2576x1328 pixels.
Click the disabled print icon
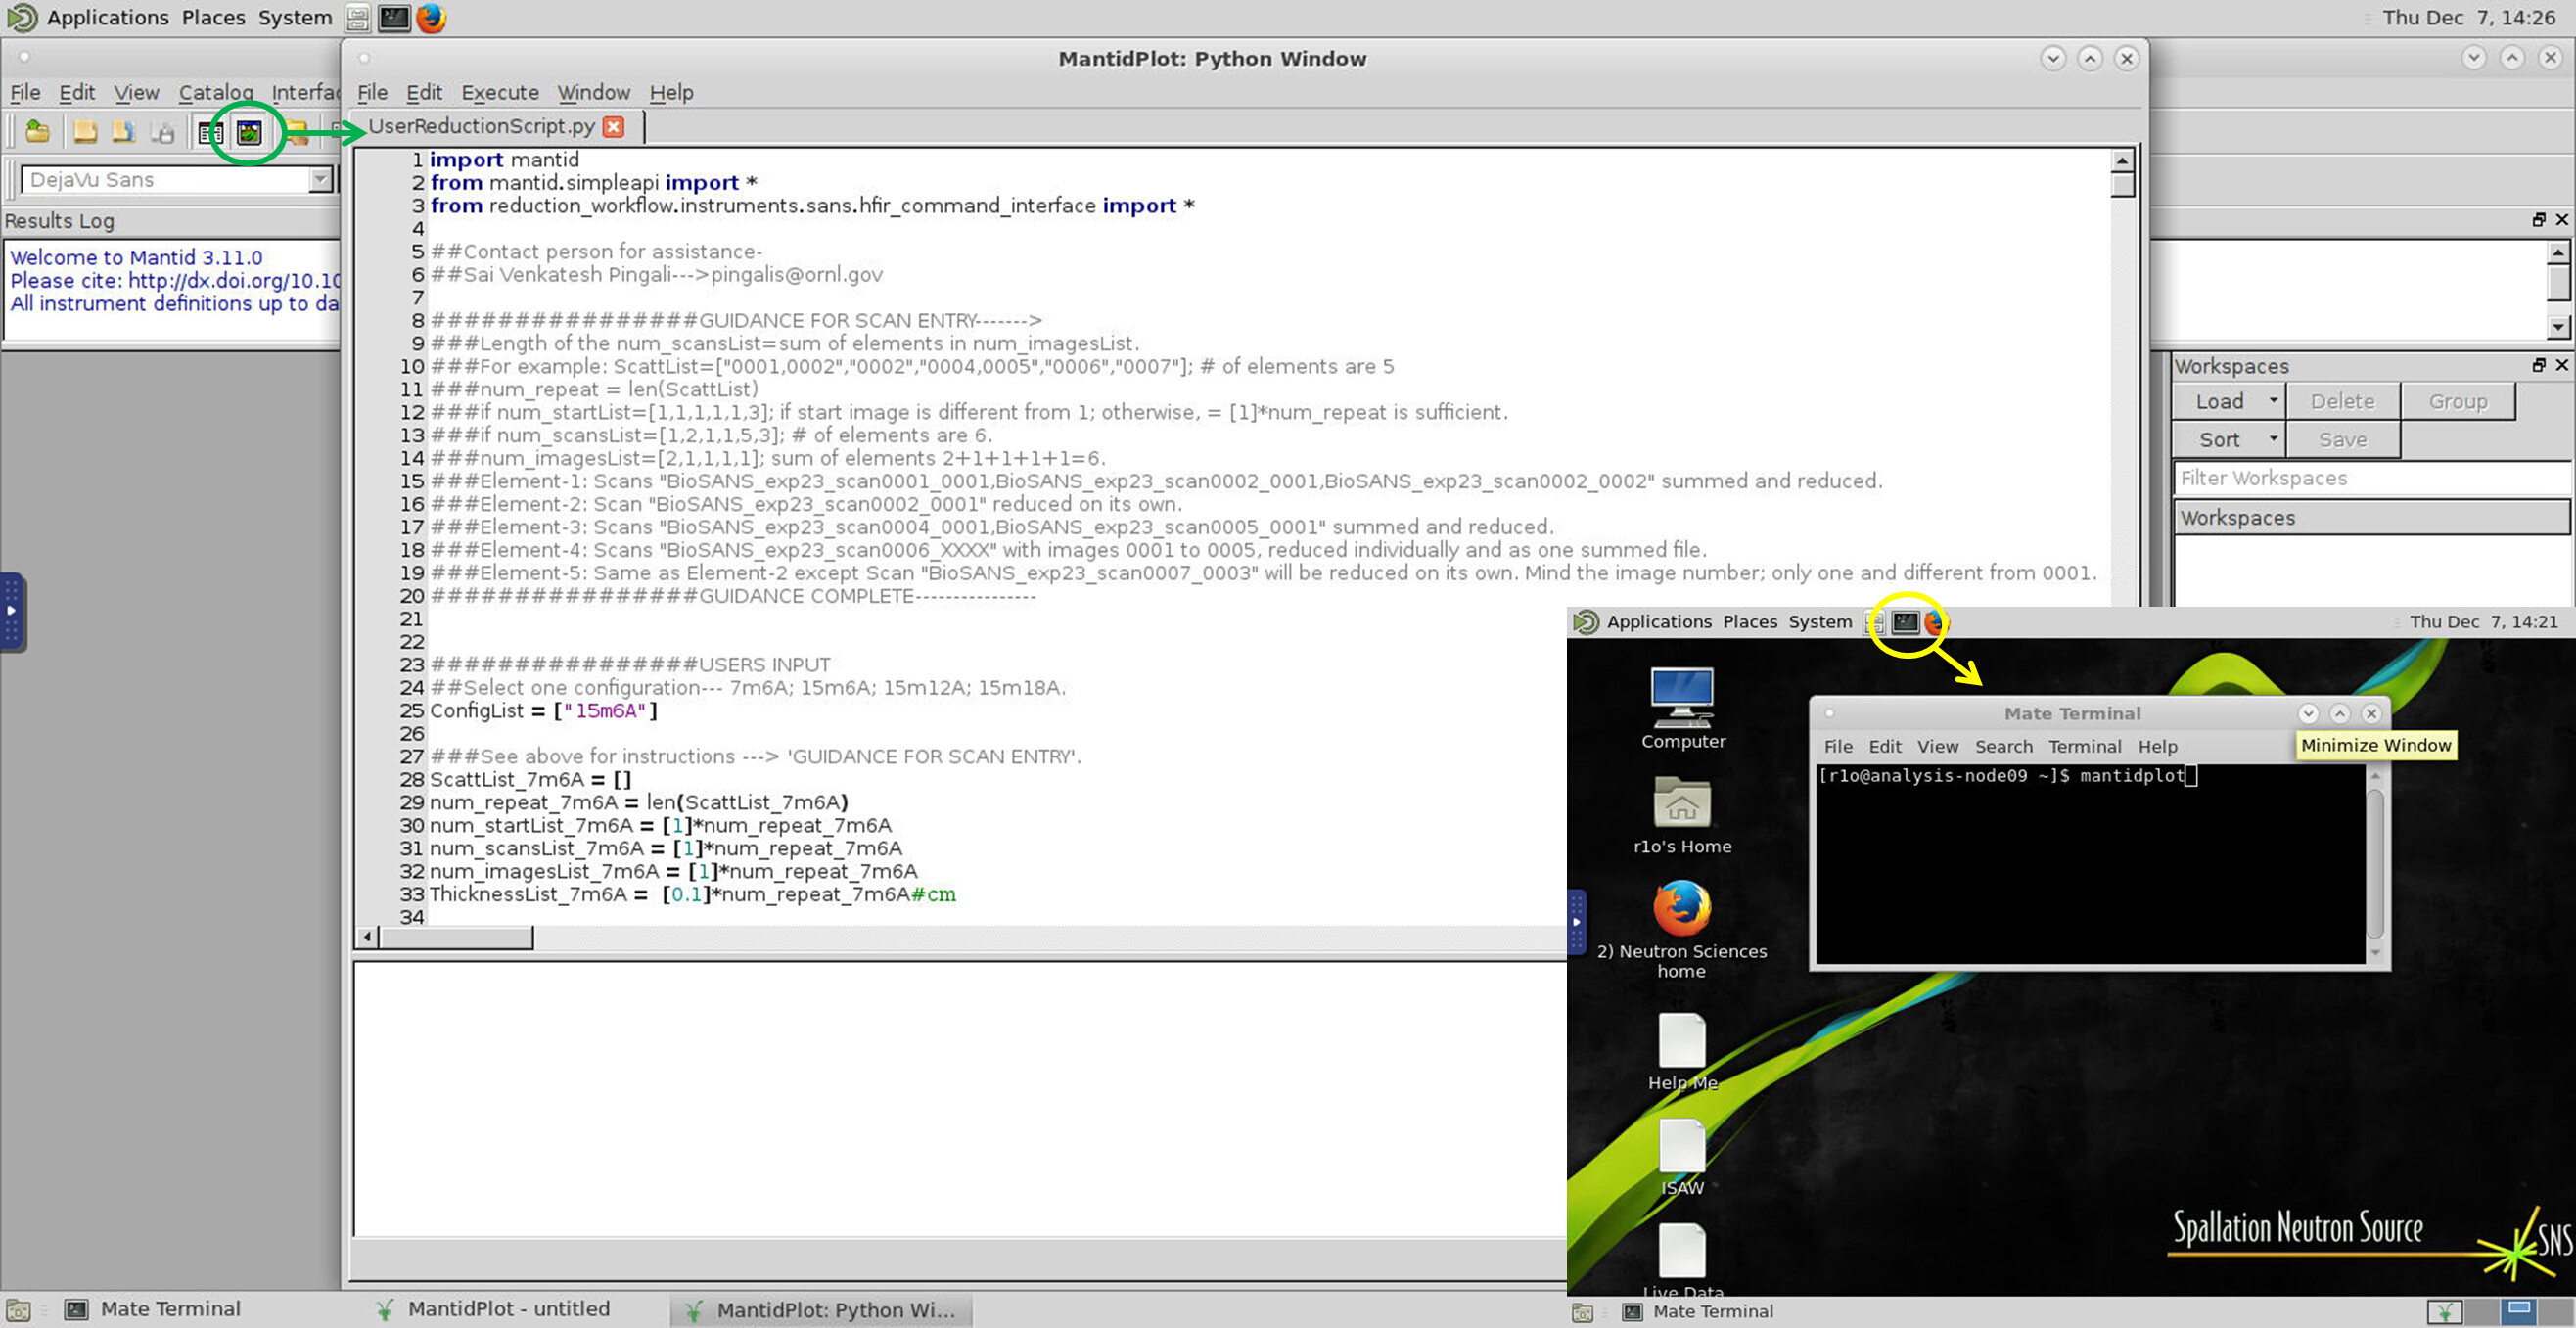click(162, 132)
